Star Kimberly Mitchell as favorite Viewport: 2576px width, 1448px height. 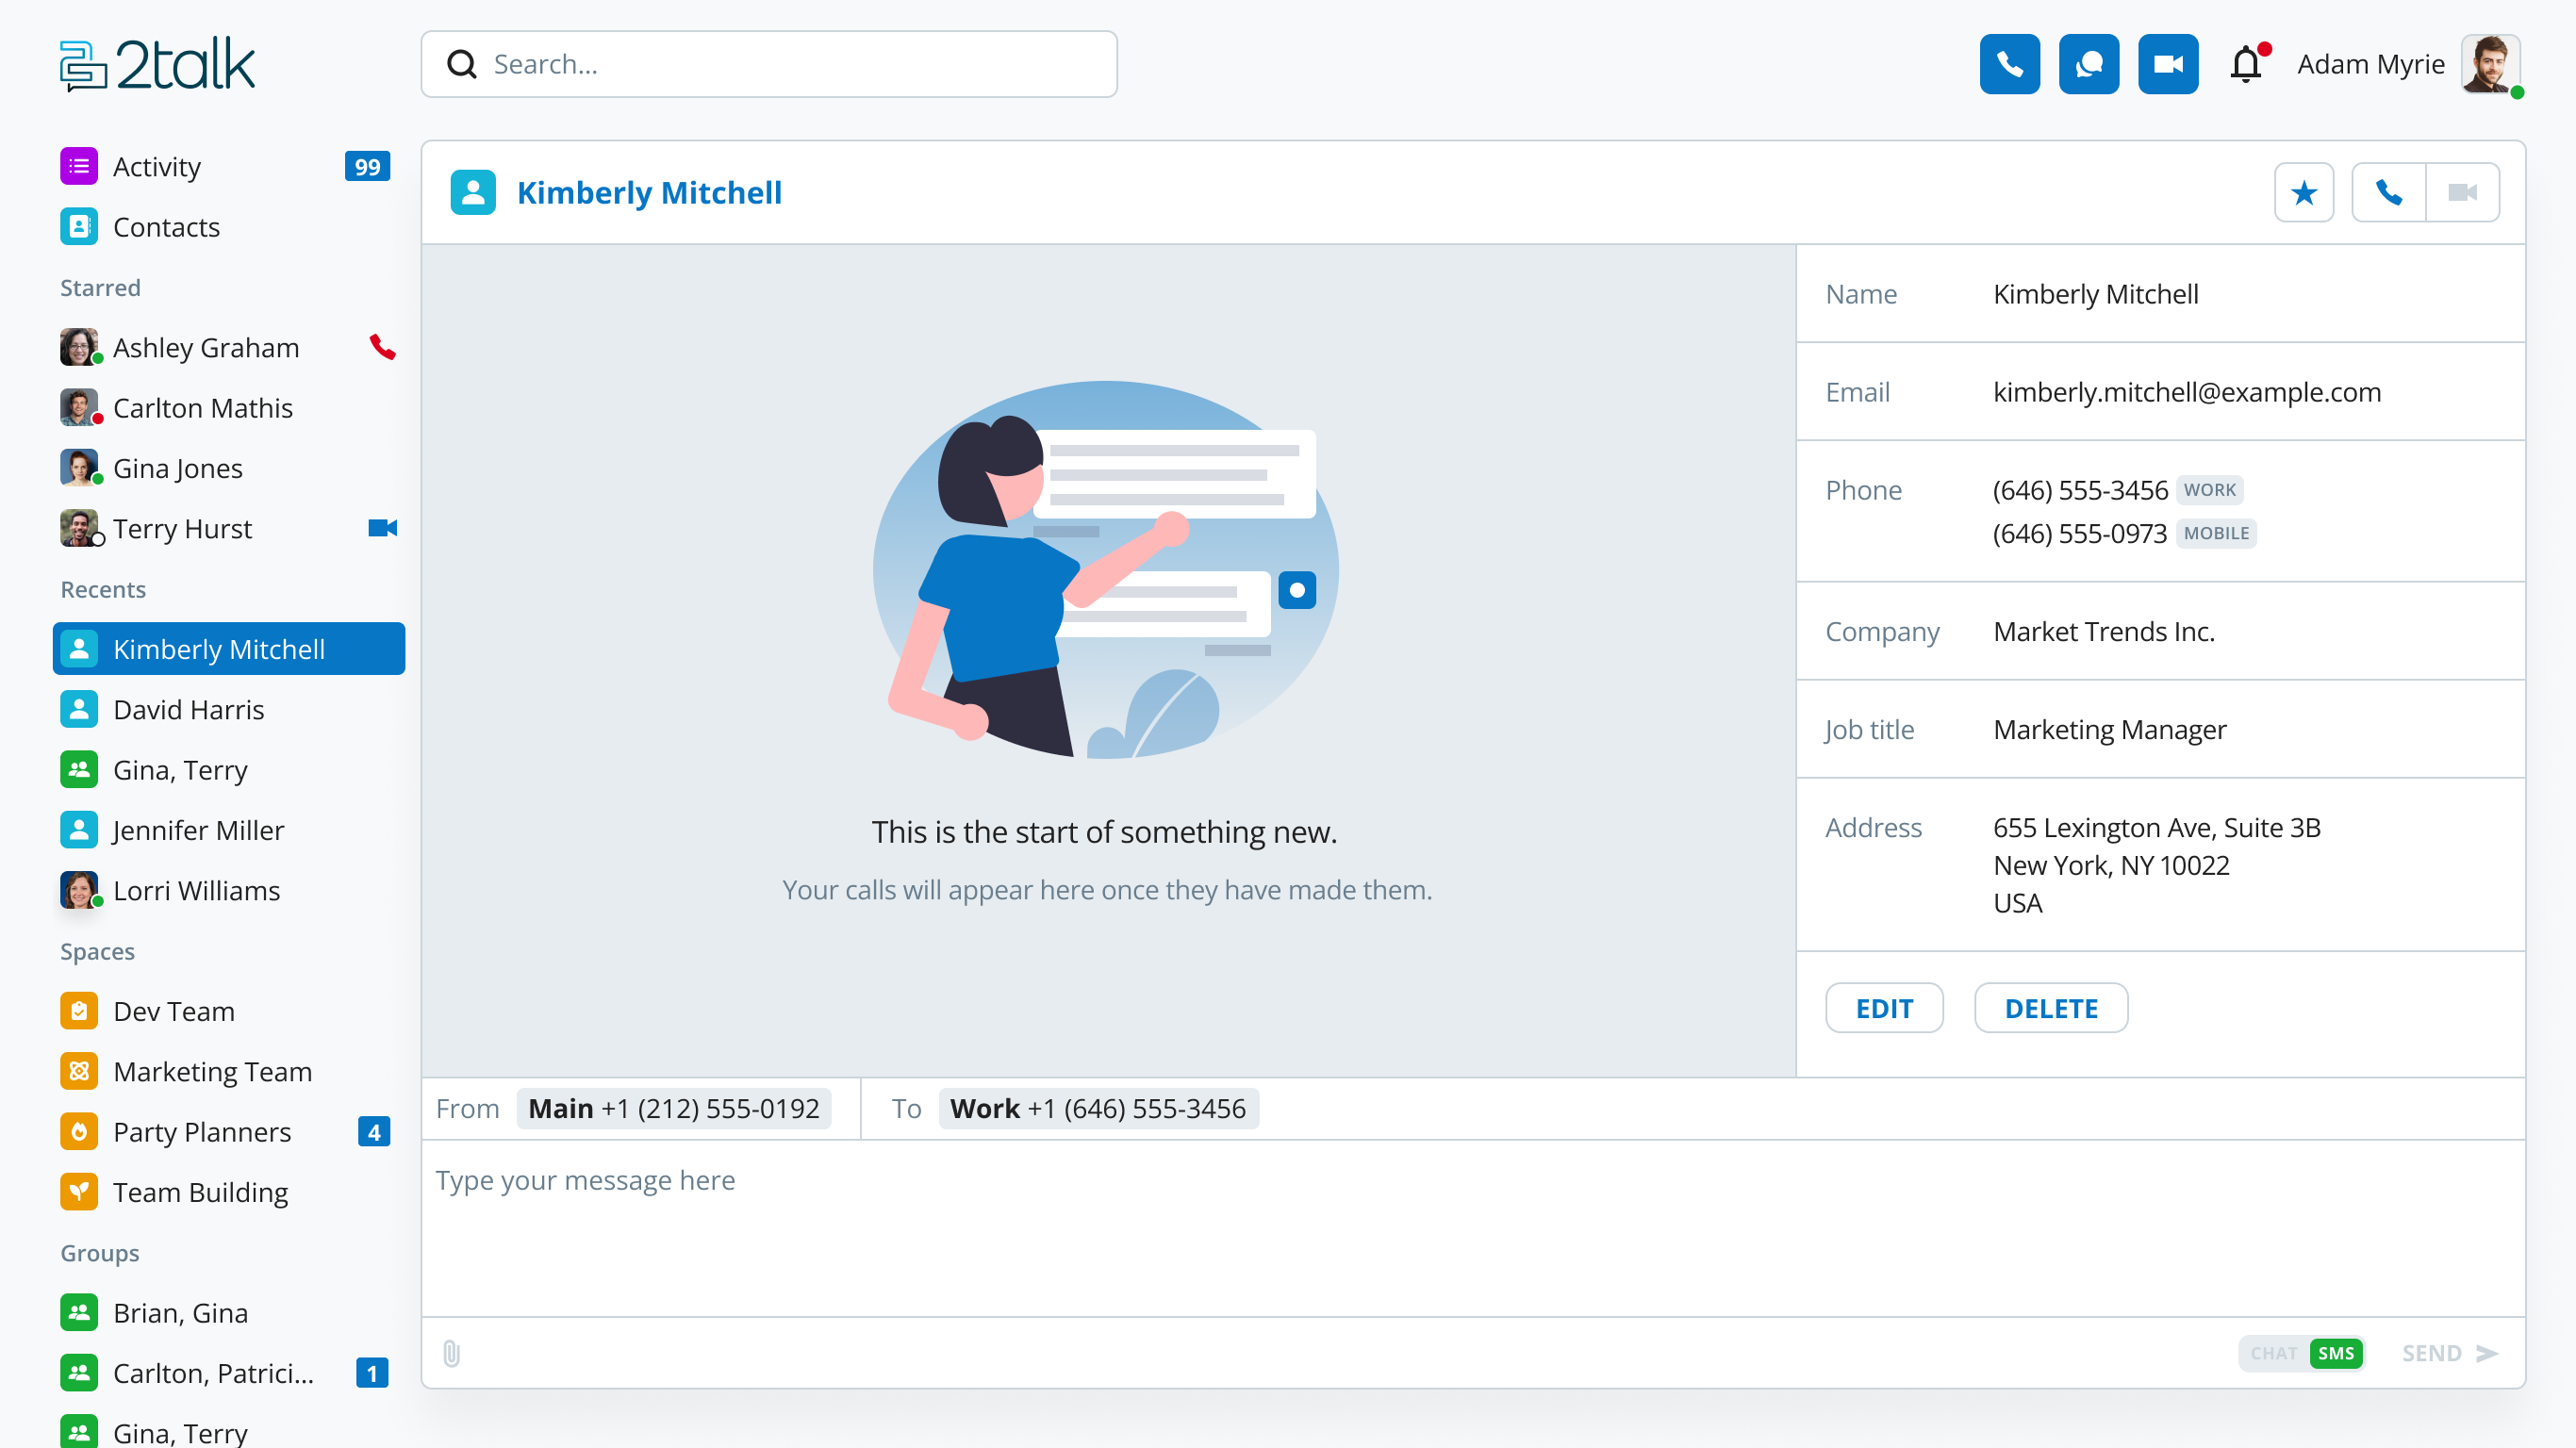2303,192
